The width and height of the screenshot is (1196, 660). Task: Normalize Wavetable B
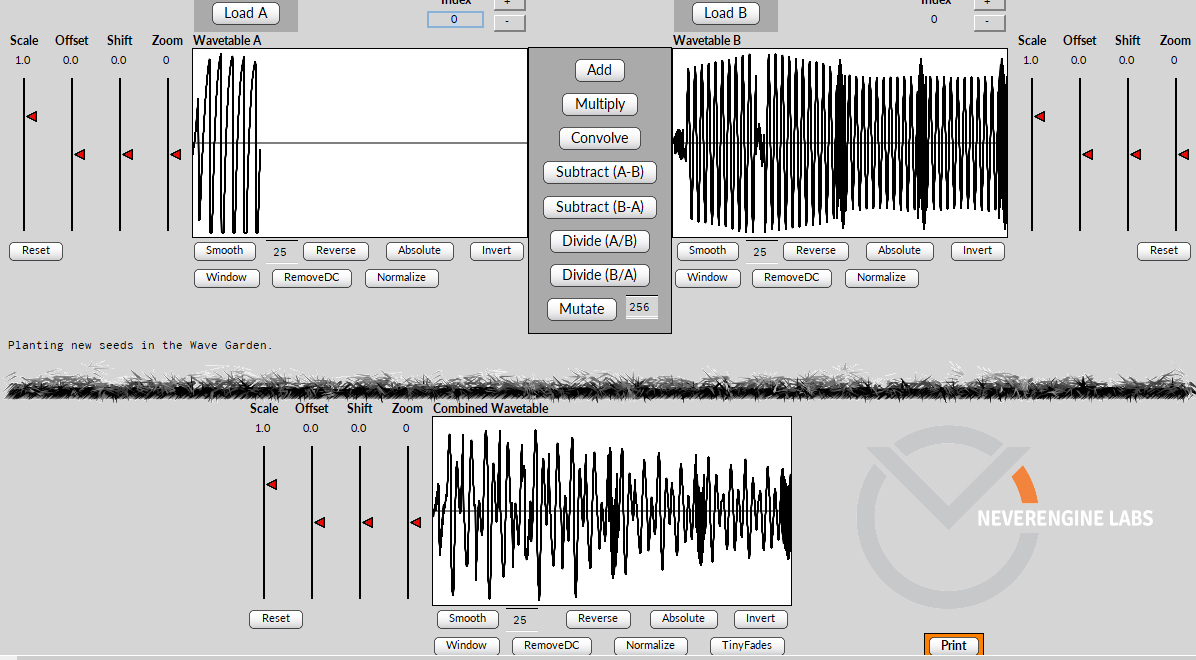tap(881, 278)
